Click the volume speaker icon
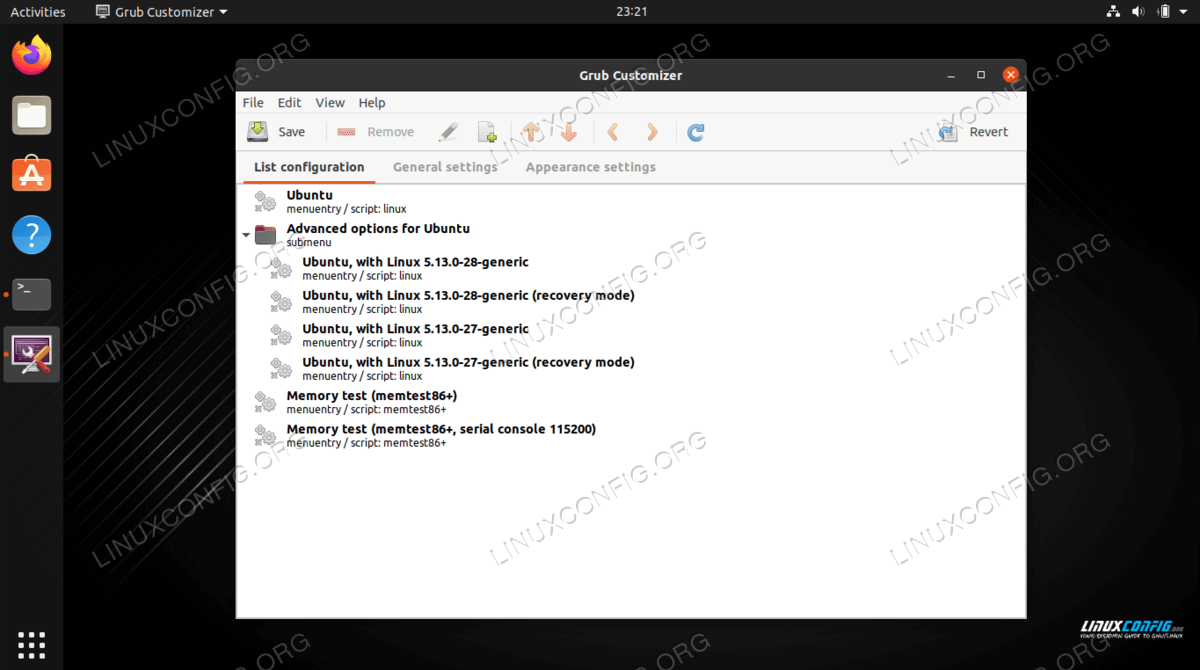Viewport: 1200px width, 670px height. tap(1138, 12)
